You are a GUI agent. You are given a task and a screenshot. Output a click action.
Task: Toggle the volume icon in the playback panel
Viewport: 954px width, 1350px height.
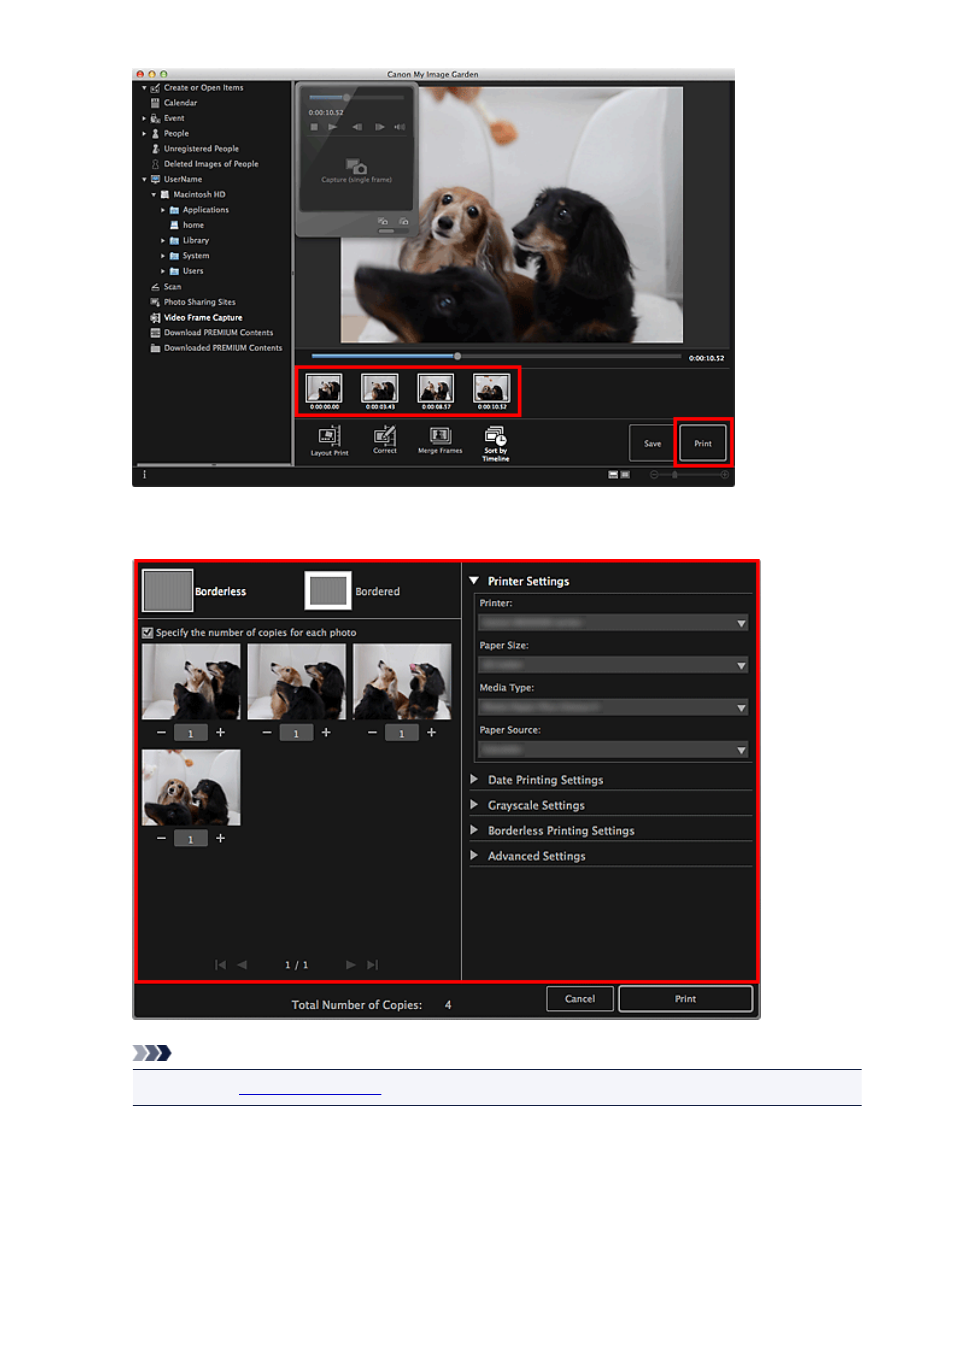pos(400,127)
